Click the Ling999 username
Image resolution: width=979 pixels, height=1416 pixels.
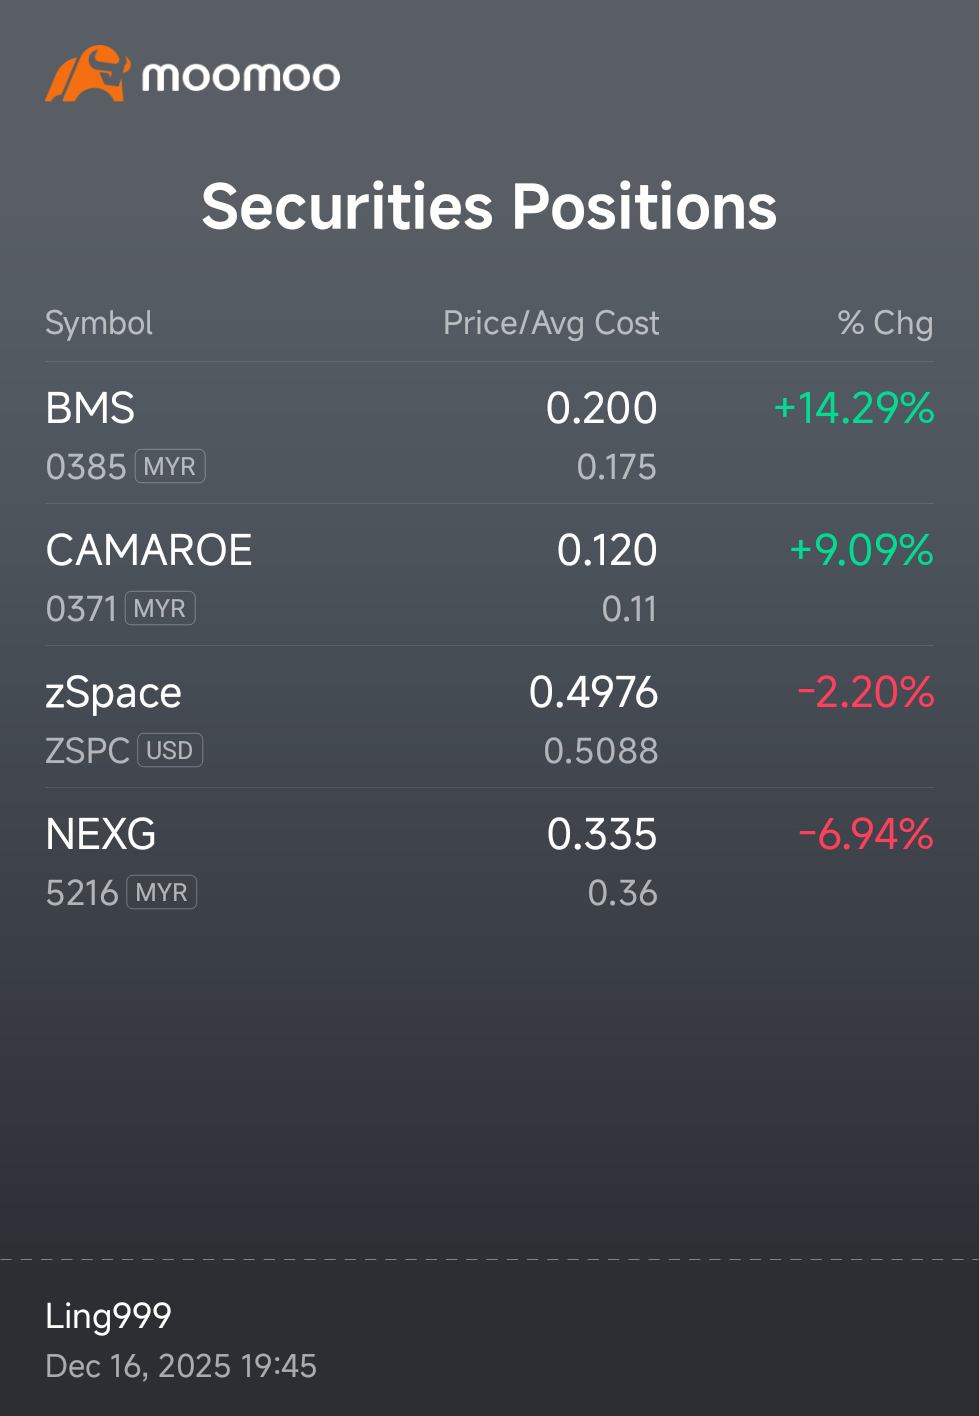click(x=108, y=1316)
